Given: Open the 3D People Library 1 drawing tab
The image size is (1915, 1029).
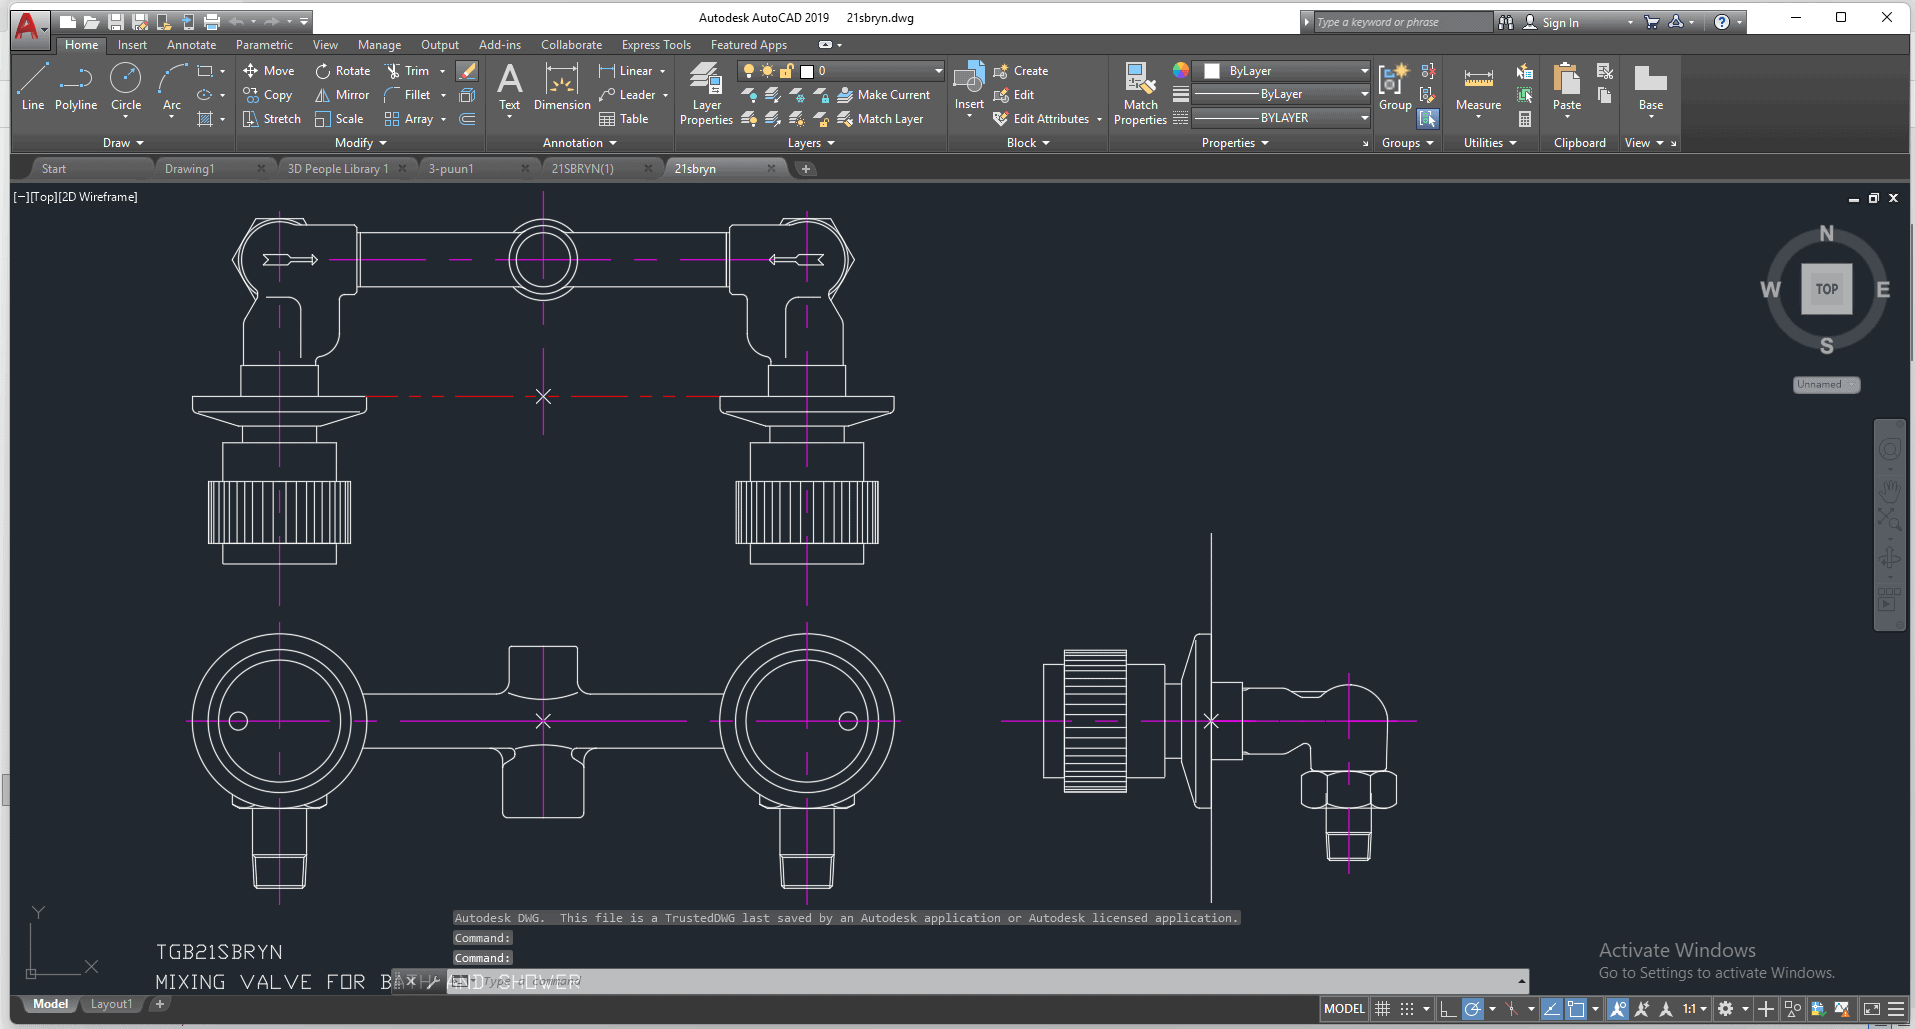Looking at the screenshot, I should 337,169.
